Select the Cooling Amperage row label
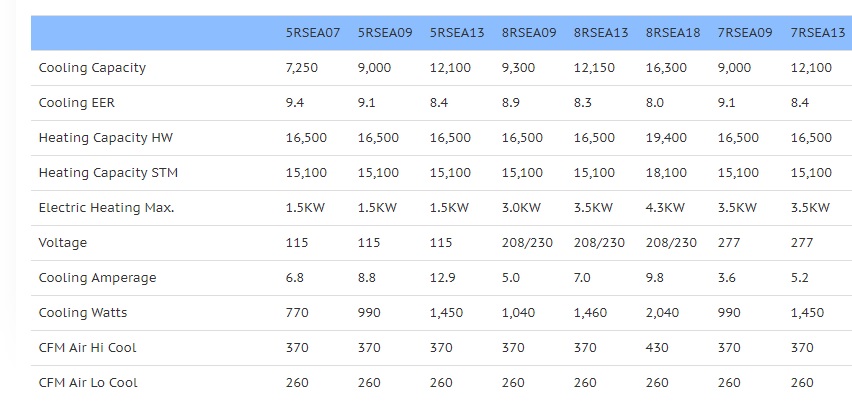 point(97,278)
